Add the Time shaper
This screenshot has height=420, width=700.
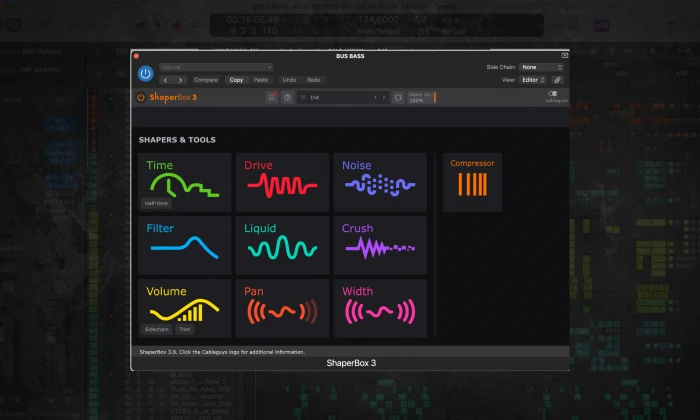pos(184,182)
